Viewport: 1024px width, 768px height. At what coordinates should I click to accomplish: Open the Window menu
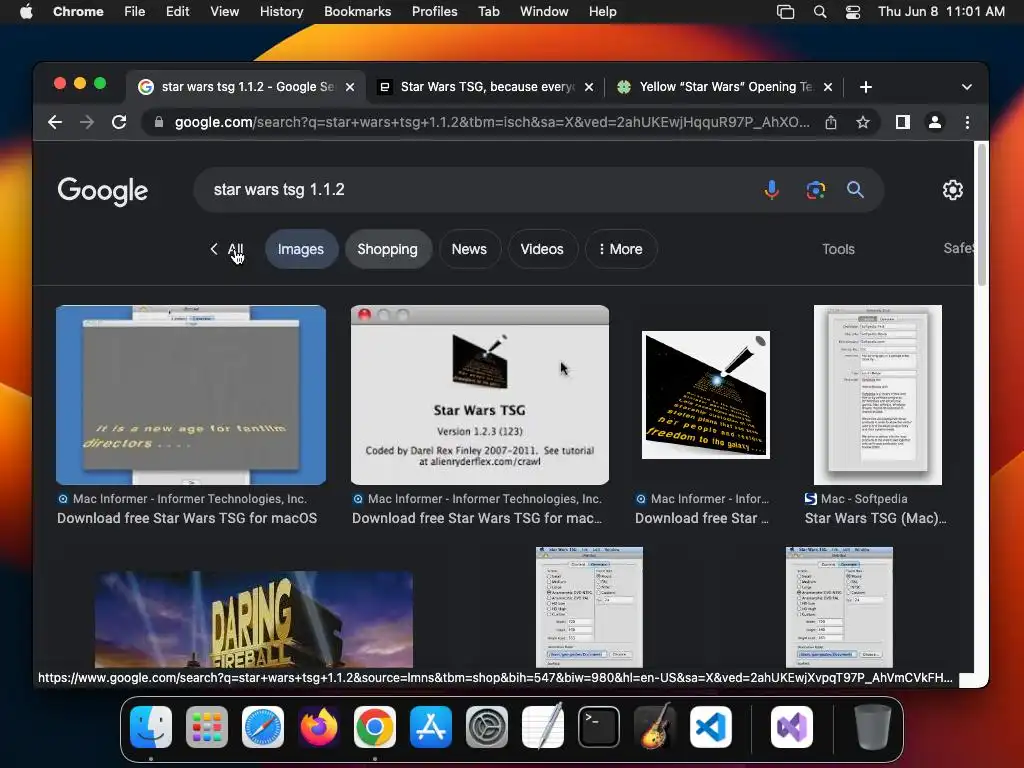(x=544, y=12)
